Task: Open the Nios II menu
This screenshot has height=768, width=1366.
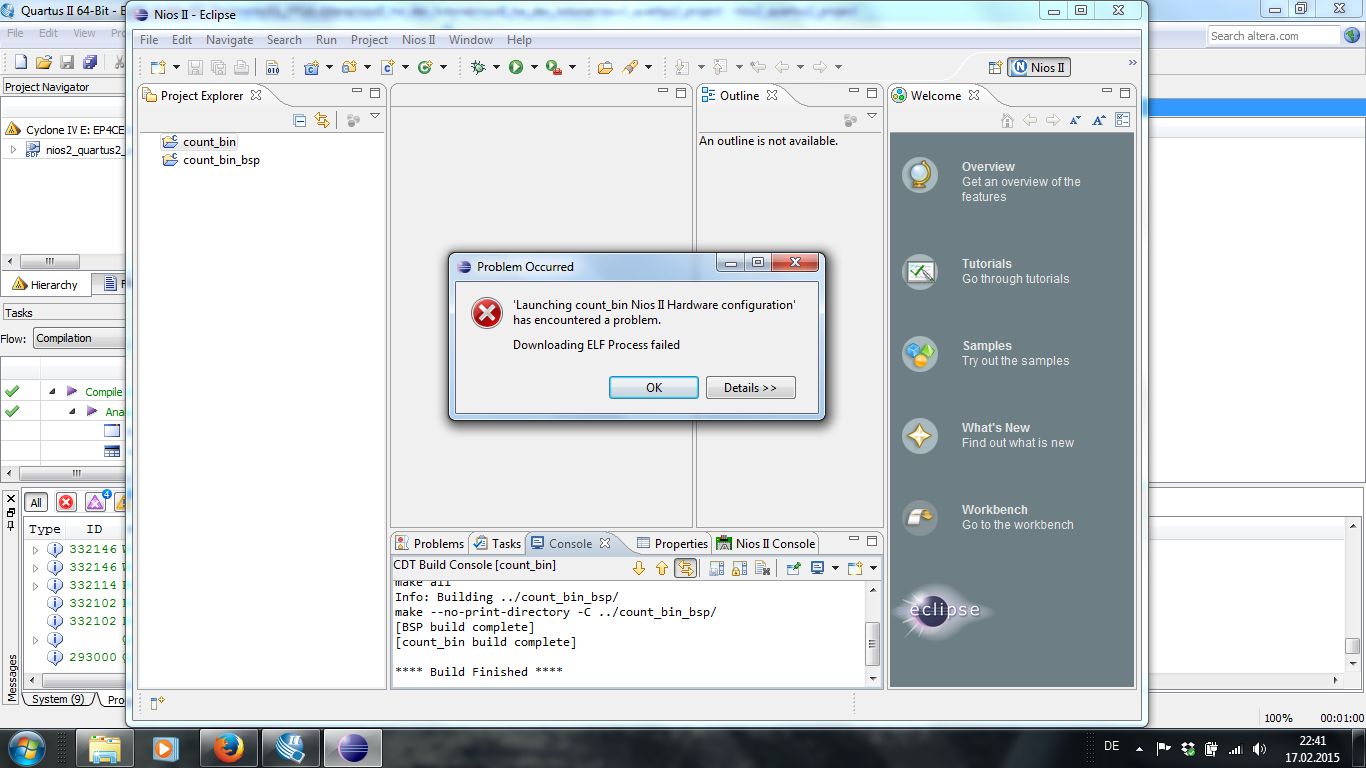Action: click(x=418, y=40)
